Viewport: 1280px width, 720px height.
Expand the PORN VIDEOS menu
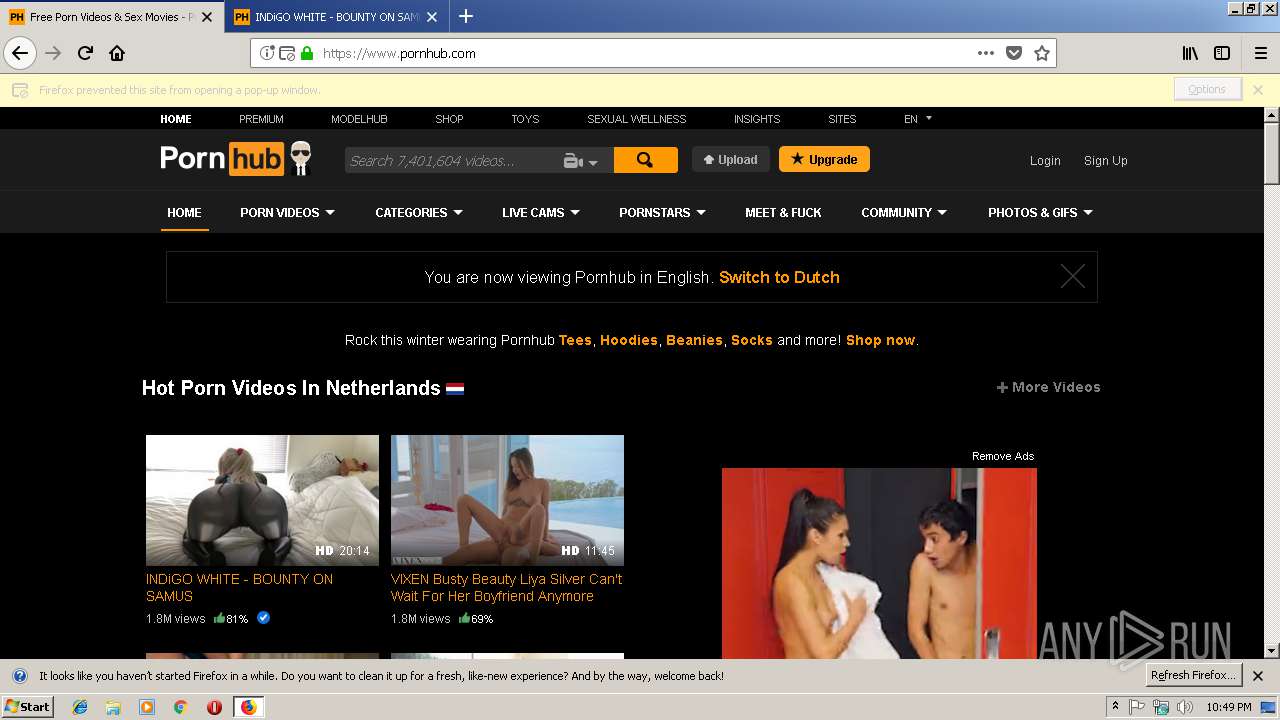[x=287, y=212]
